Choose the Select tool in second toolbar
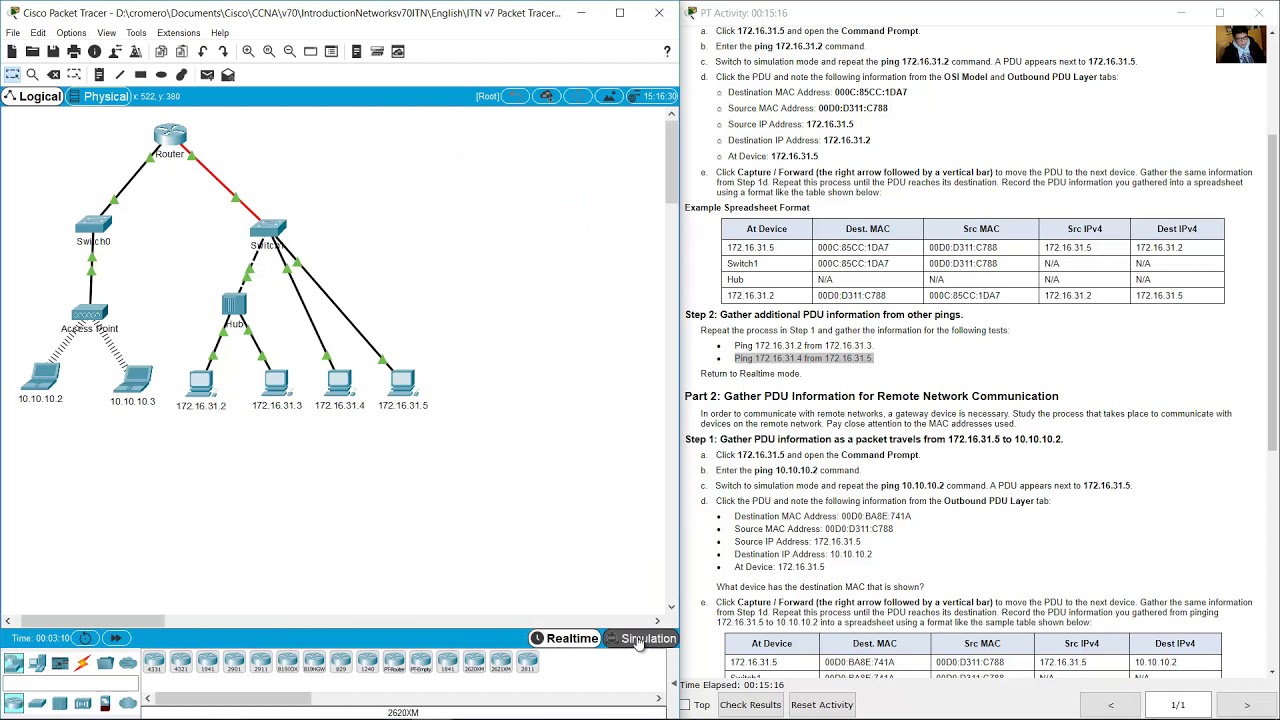Image resolution: width=1280 pixels, height=720 pixels. point(12,74)
